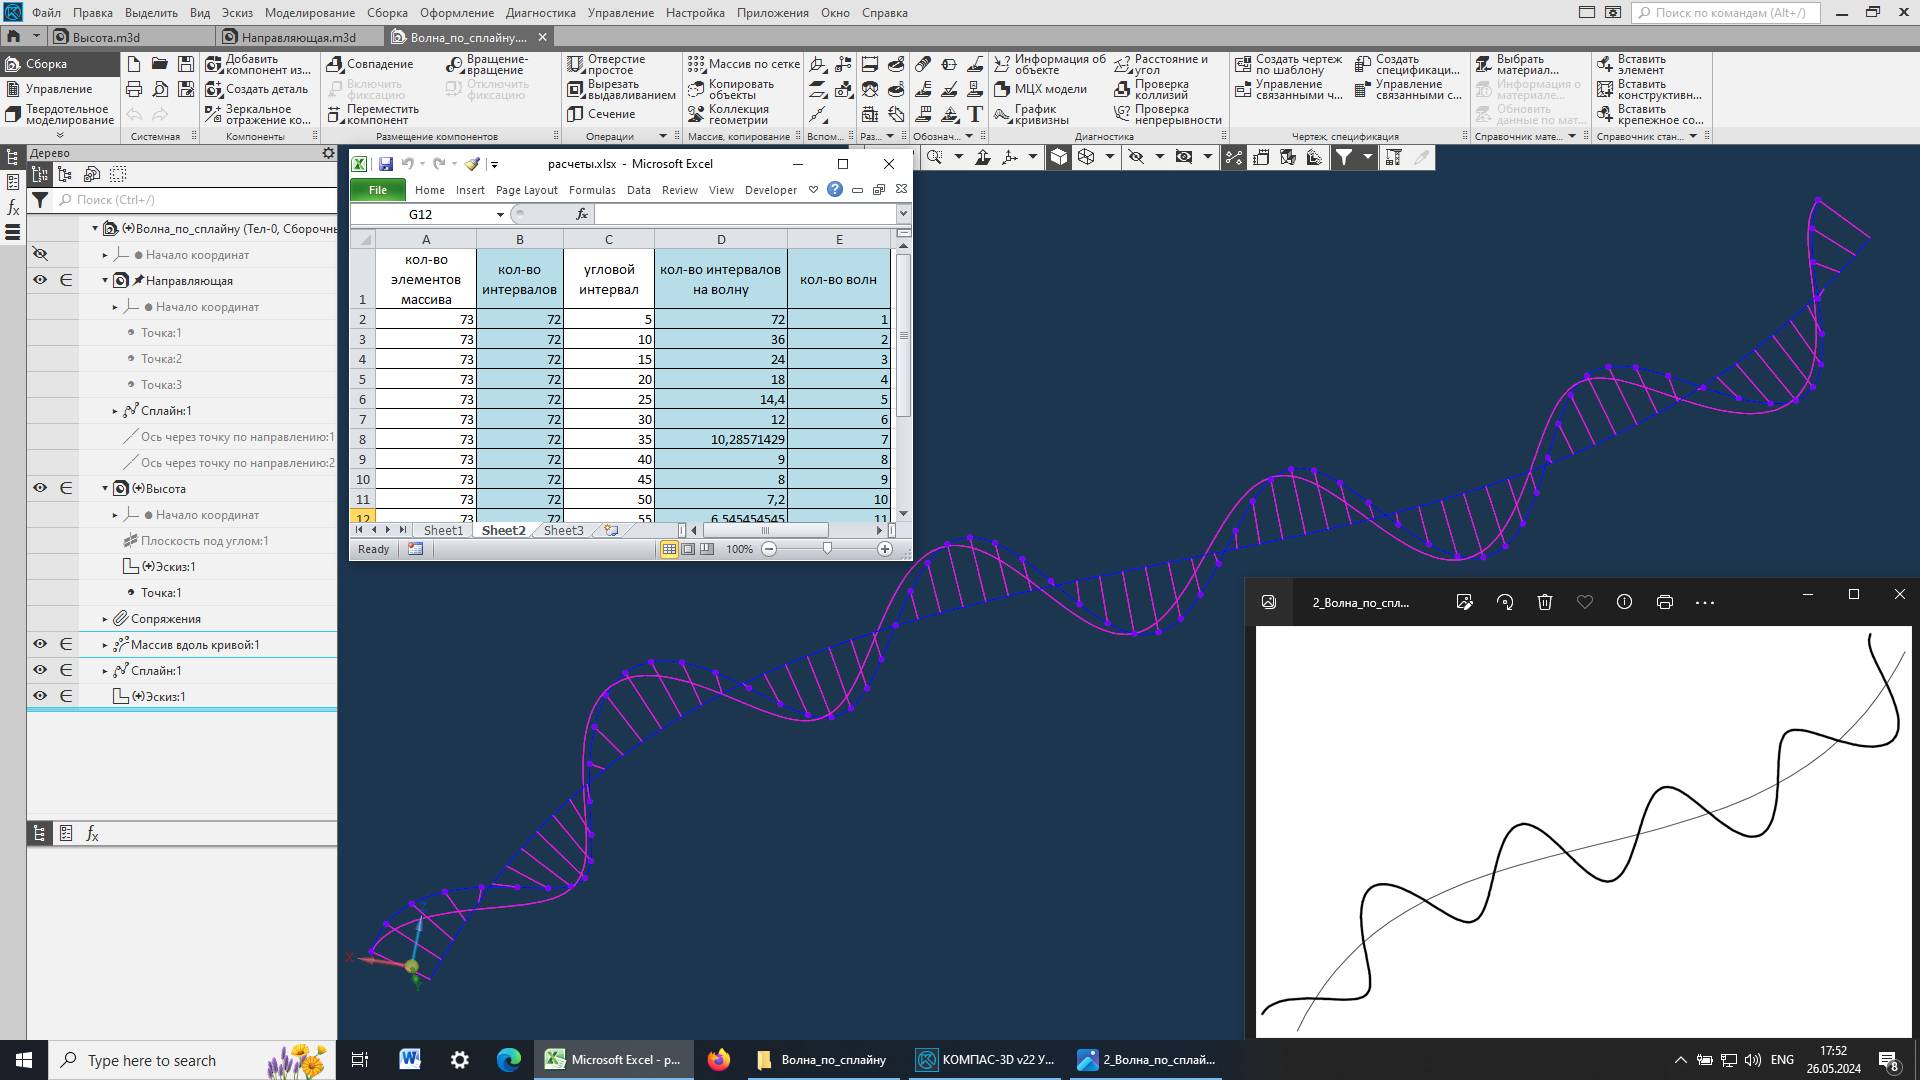Expand Массив вдоль кривой:1 node

[x=105, y=645]
